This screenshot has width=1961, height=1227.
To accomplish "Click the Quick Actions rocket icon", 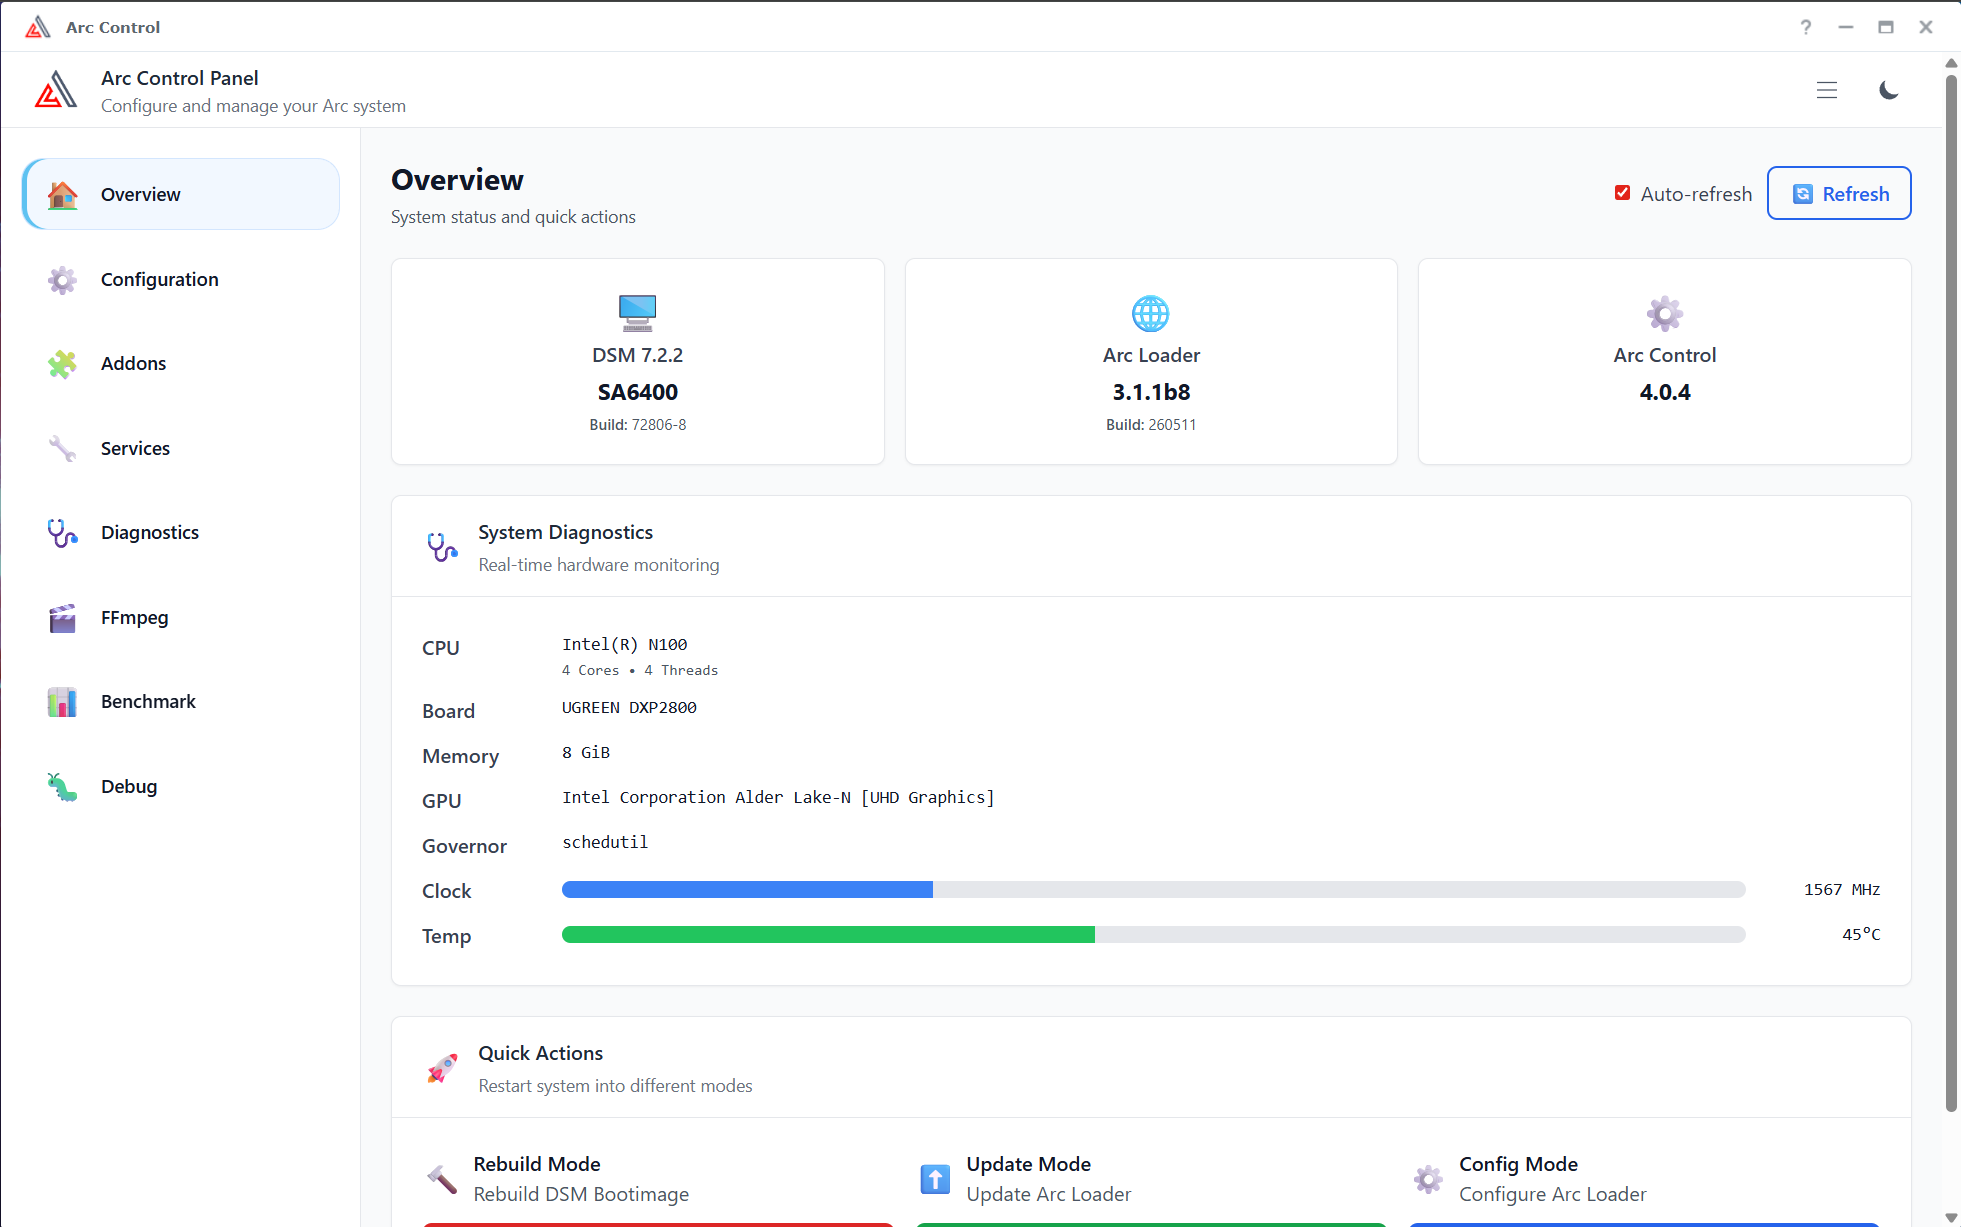I will tap(442, 1068).
